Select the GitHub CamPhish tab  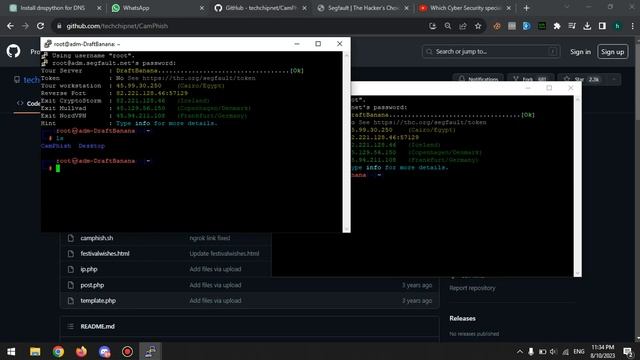coord(260,8)
